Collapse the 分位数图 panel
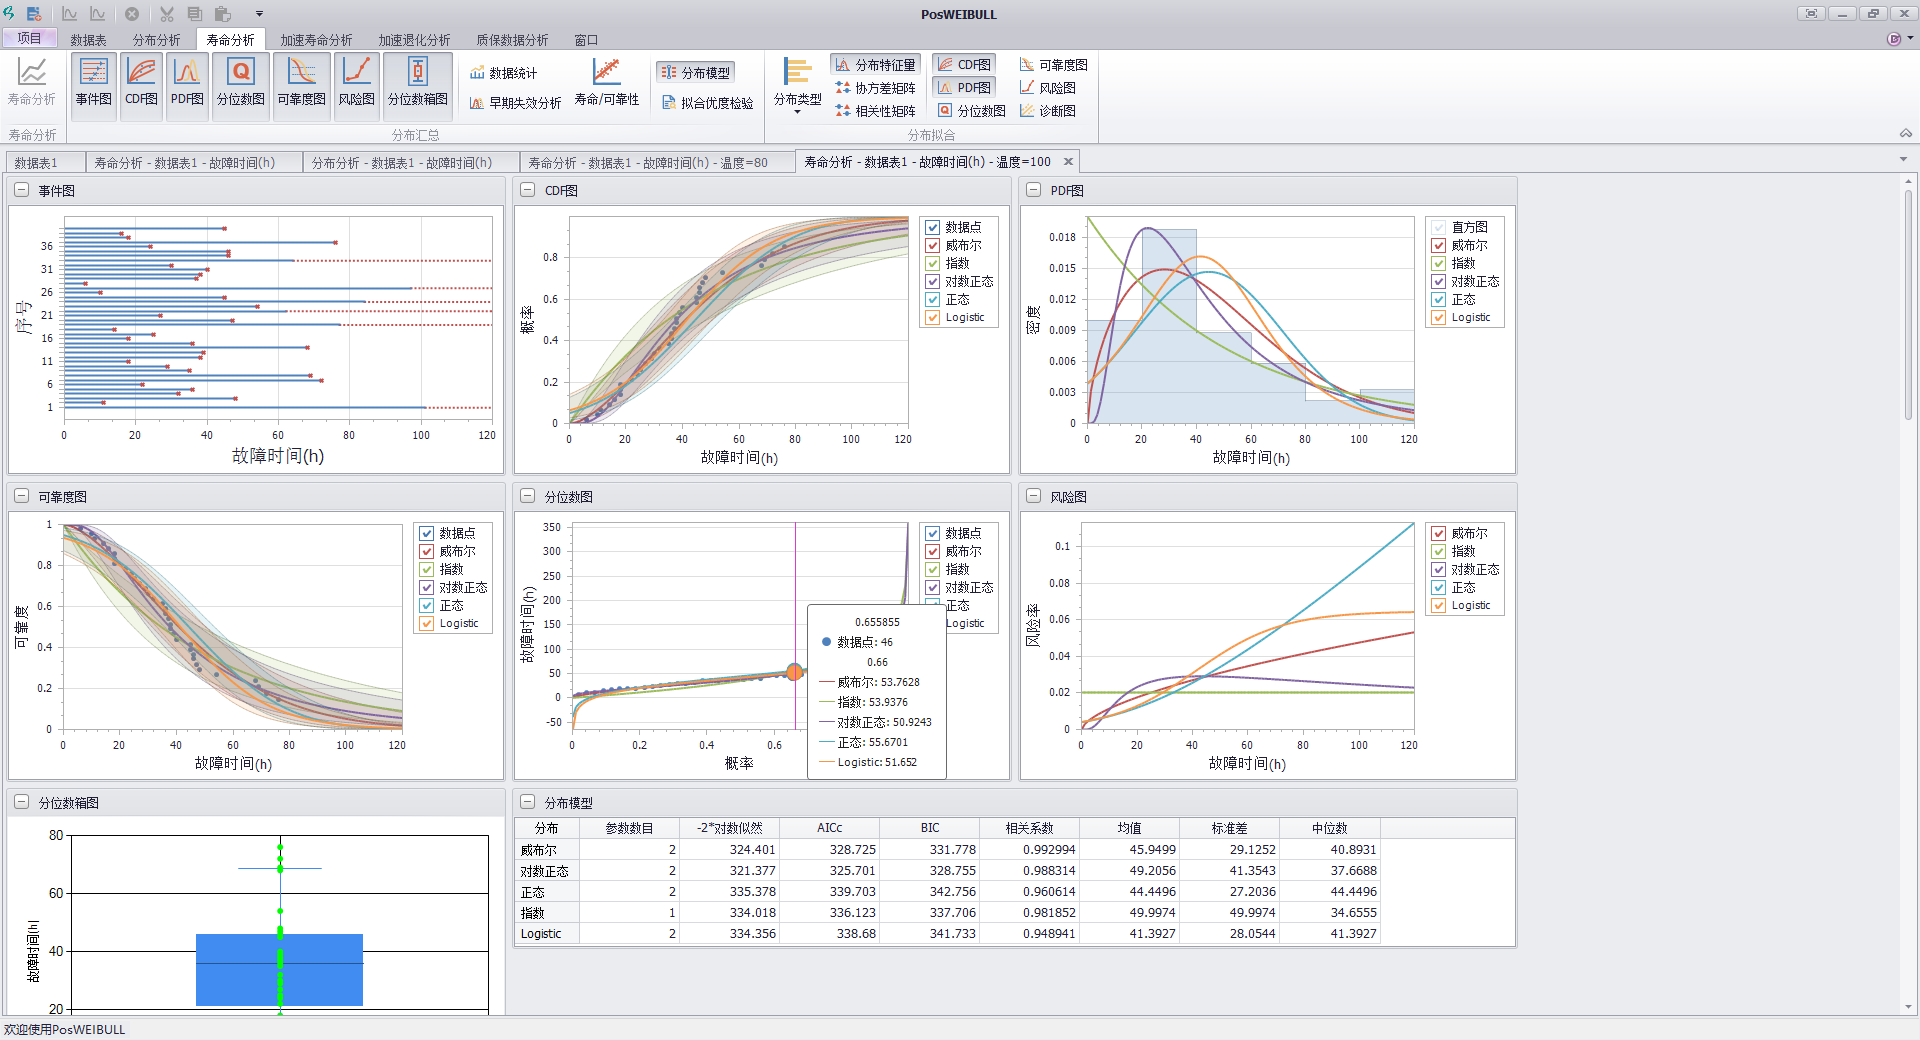This screenshot has width=1920, height=1040. click(x=527, y=496)
